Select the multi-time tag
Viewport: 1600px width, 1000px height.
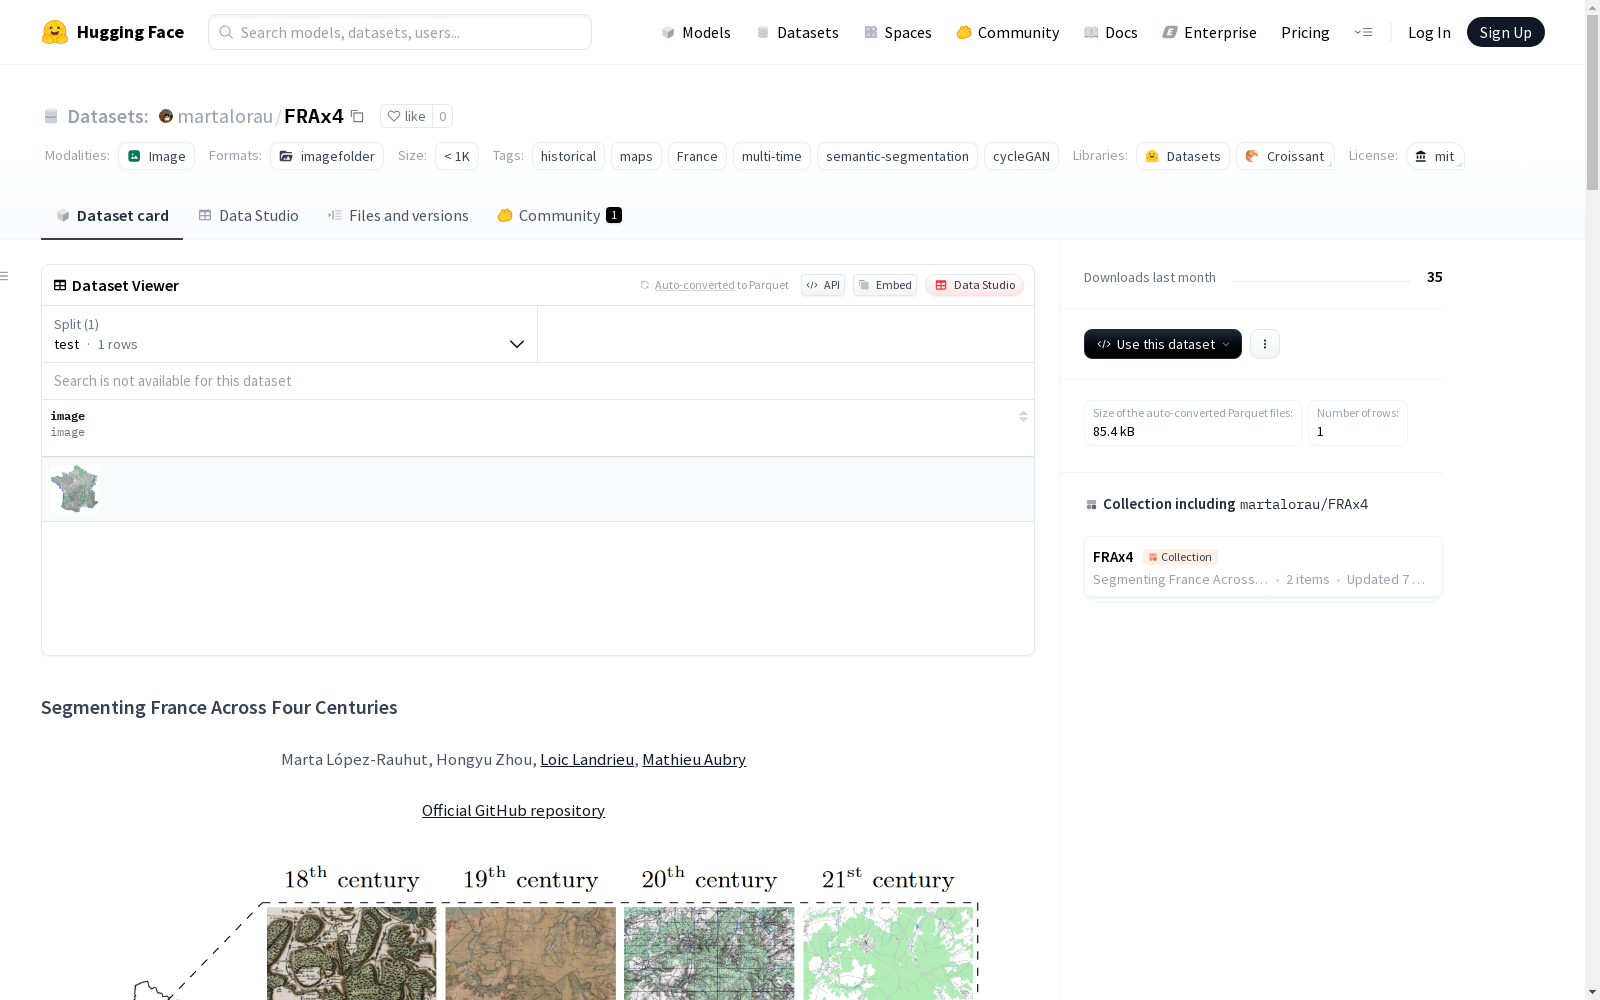(x=772, y=156)
